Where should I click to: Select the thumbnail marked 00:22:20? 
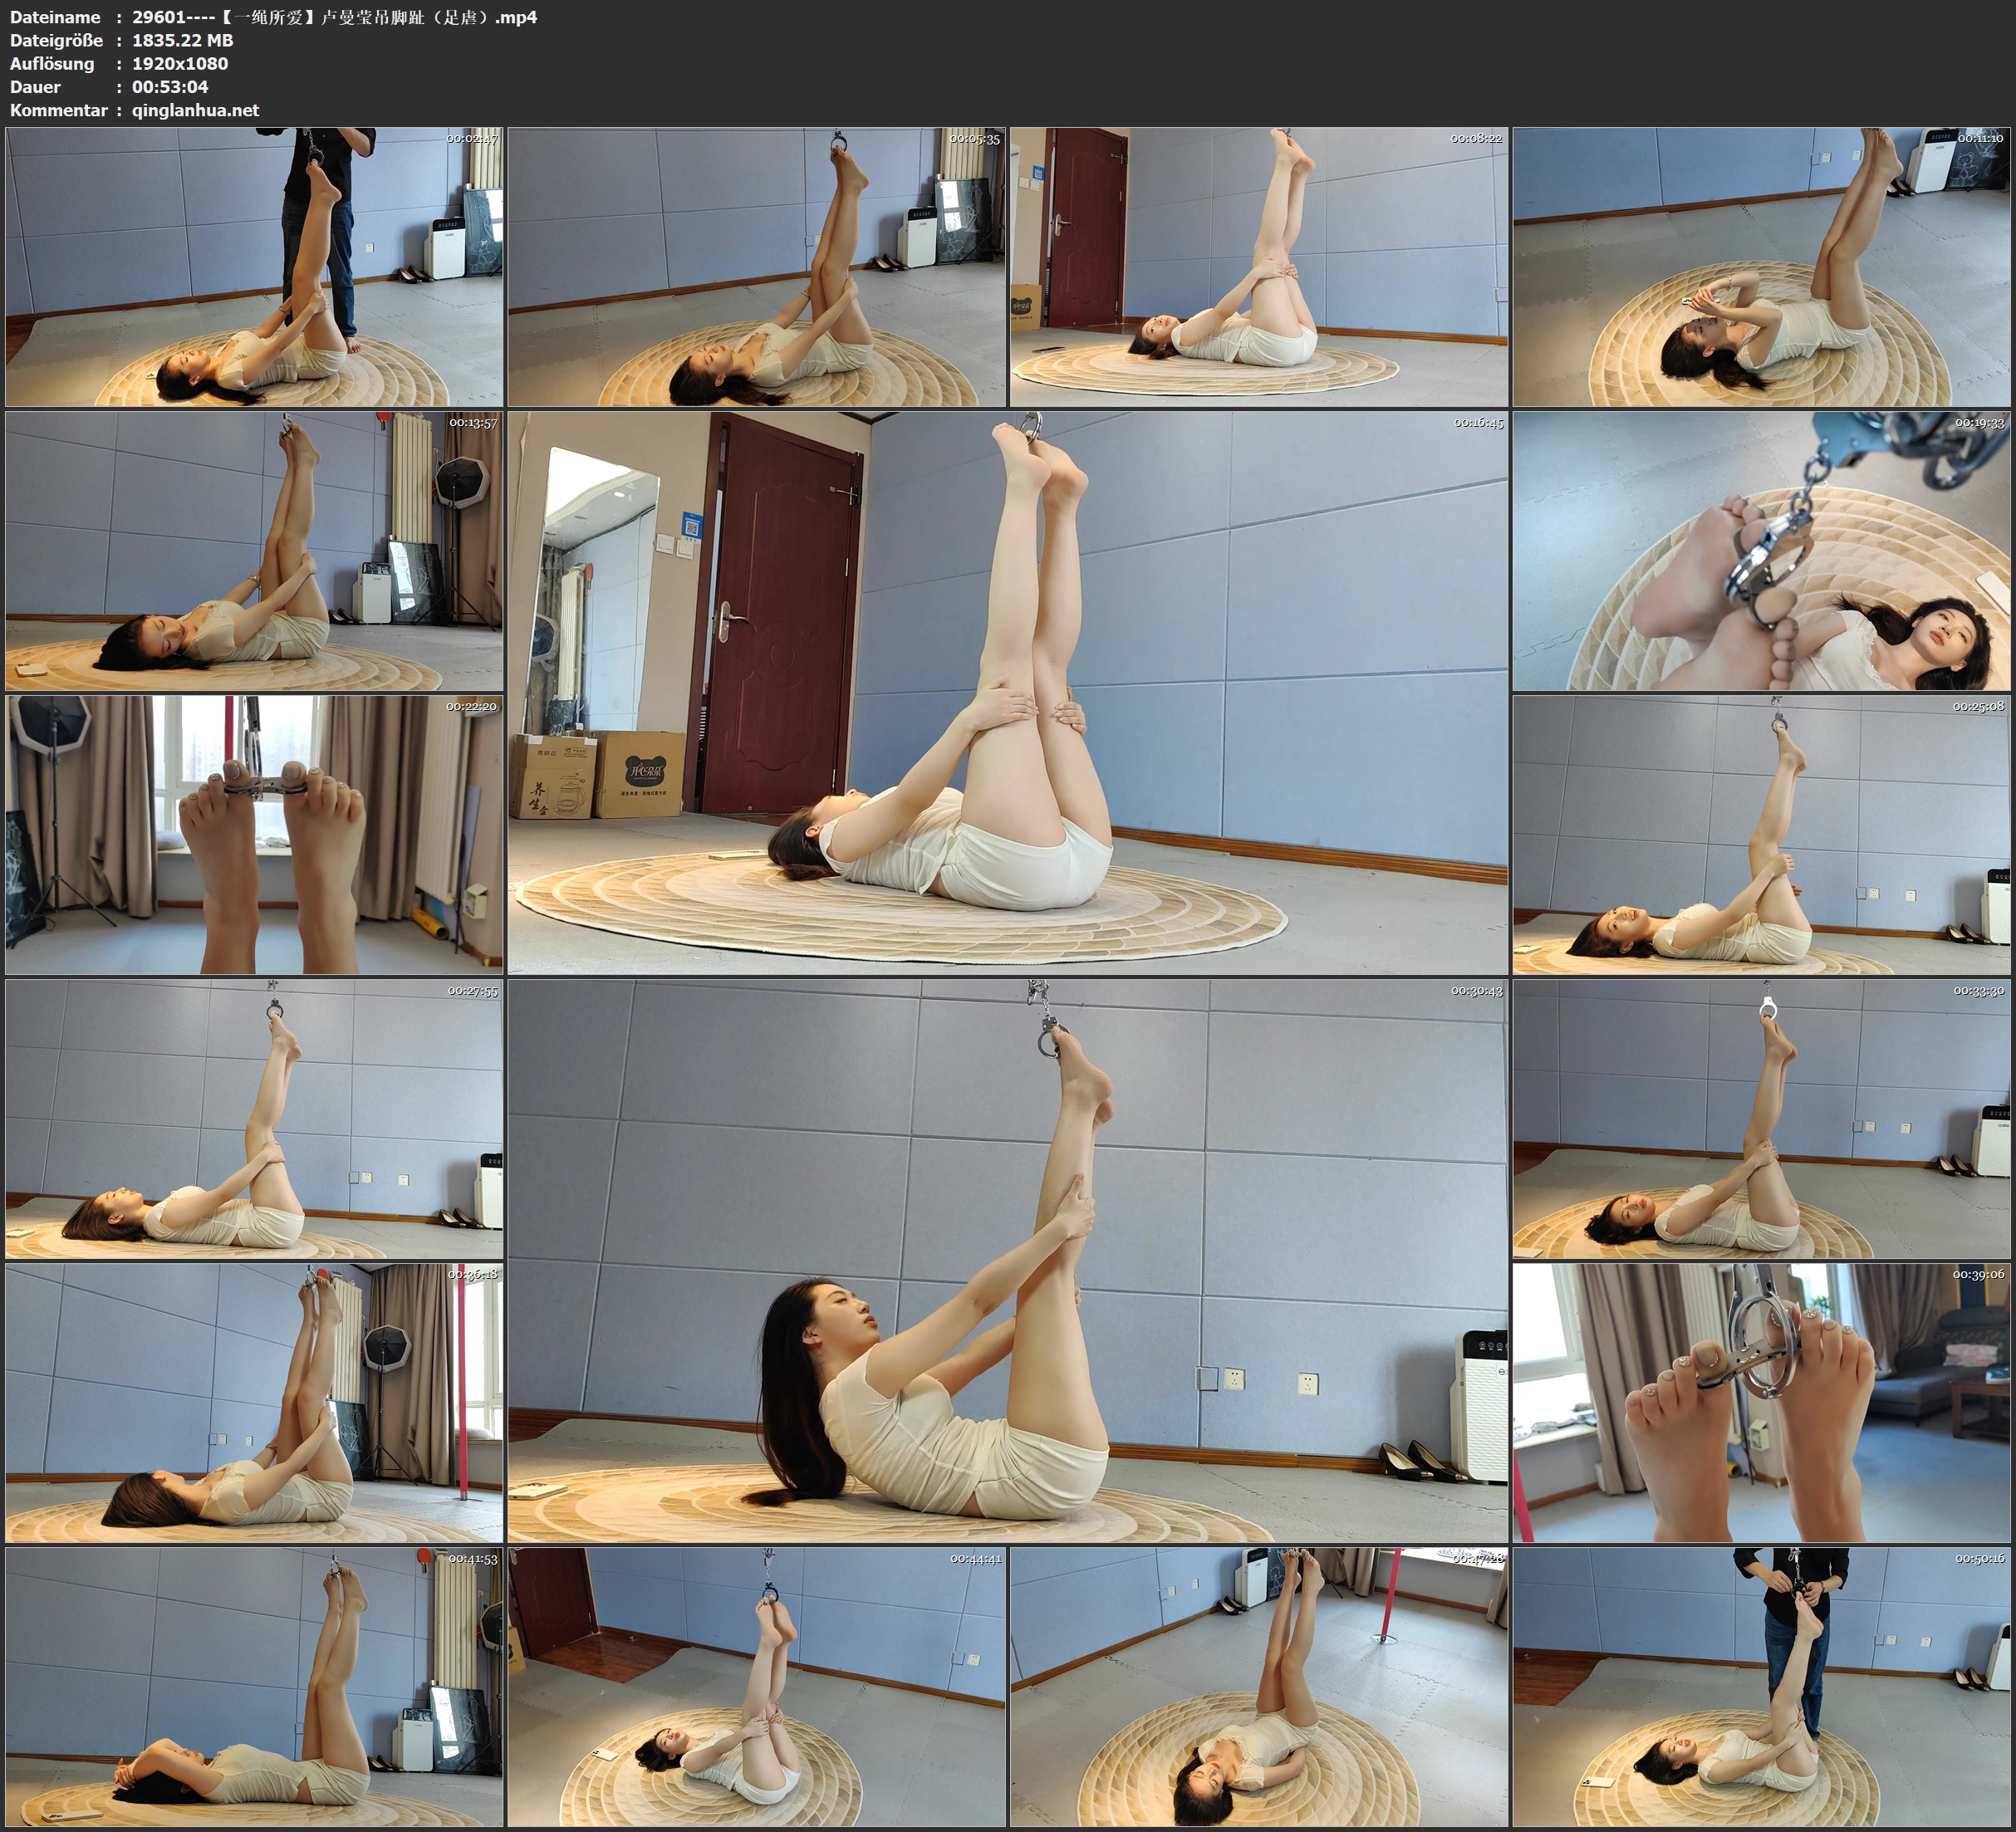coord(254,835)
